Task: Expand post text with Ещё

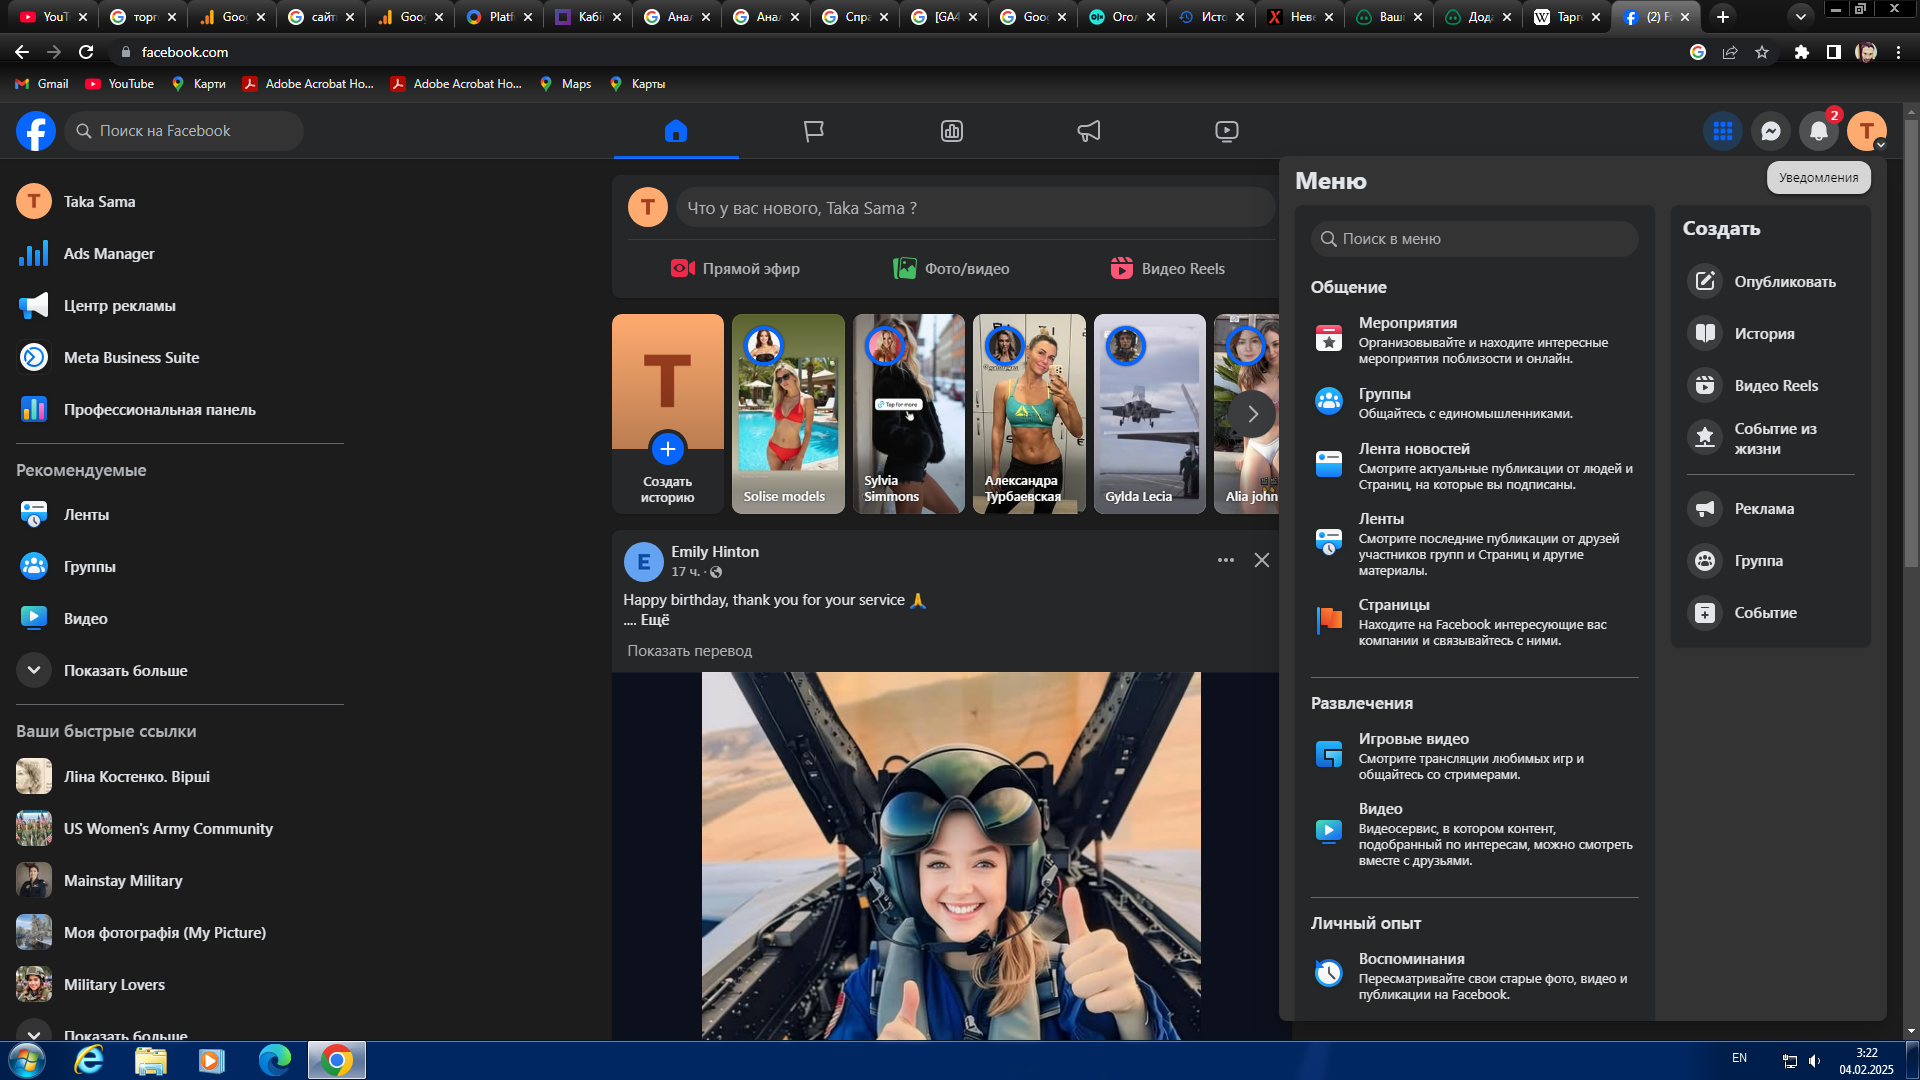Action: (655, 620)
